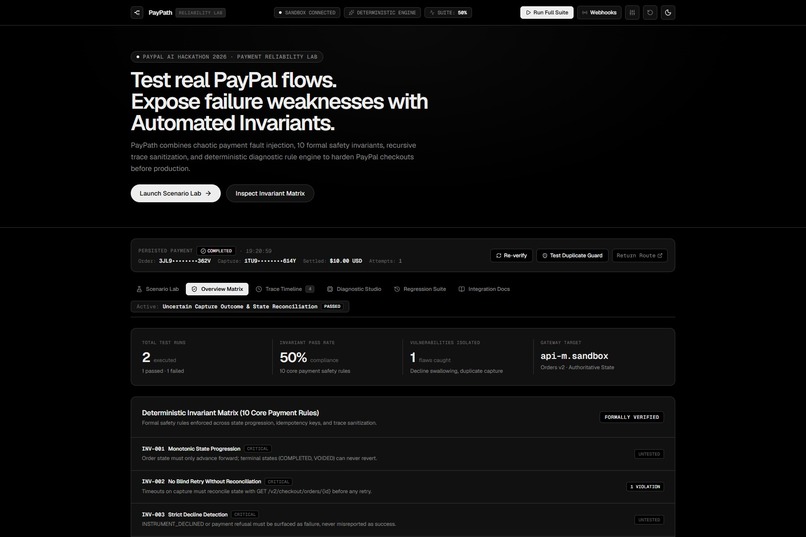This screenshot has width=806, height=537.
Task: Click the PASSED badge on active scenario
Action: tap(332, 306)
